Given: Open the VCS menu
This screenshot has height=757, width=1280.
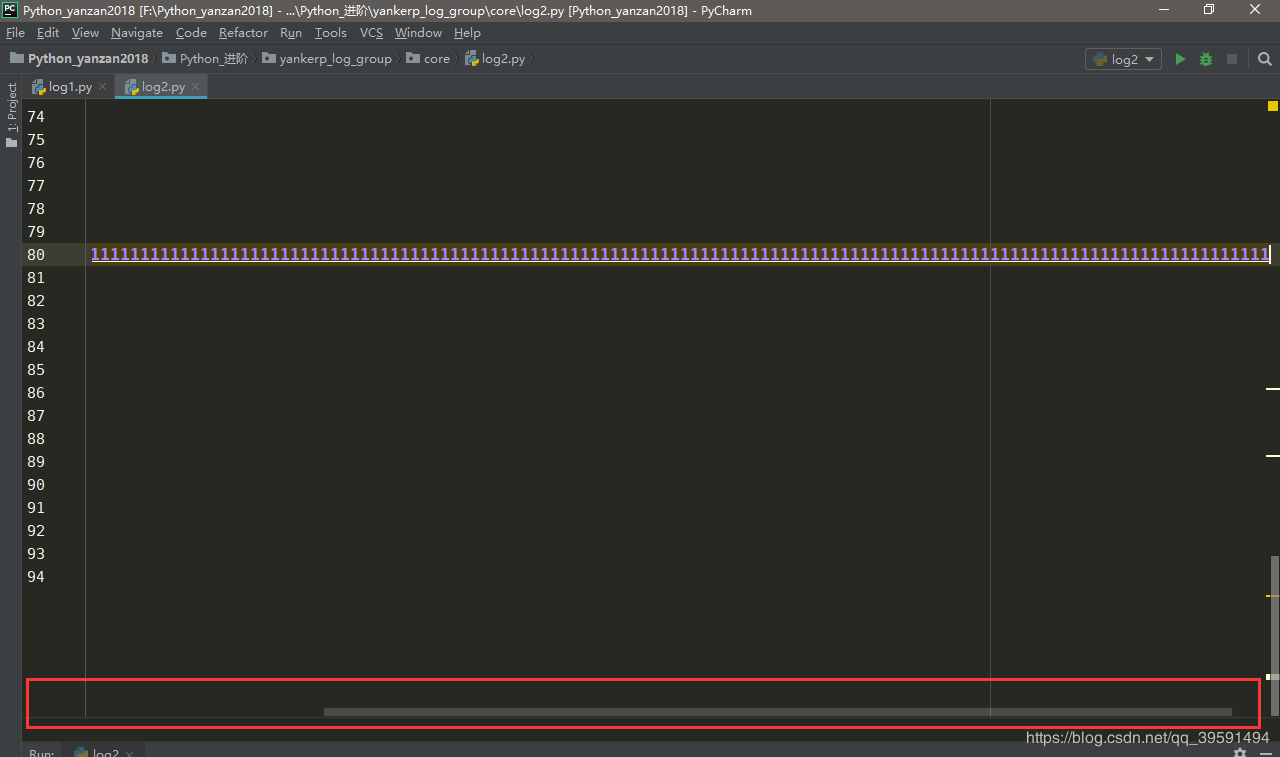Looking at the screenshot, I should [x=371, y=33].
